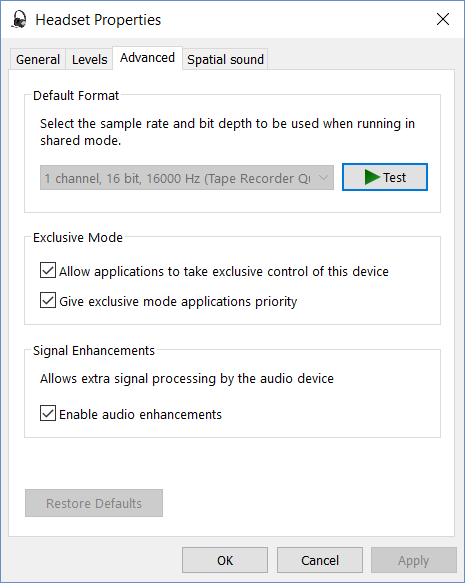Open the default format sample rate dropdown
The image size is (465, 583).
click(187, 178)
